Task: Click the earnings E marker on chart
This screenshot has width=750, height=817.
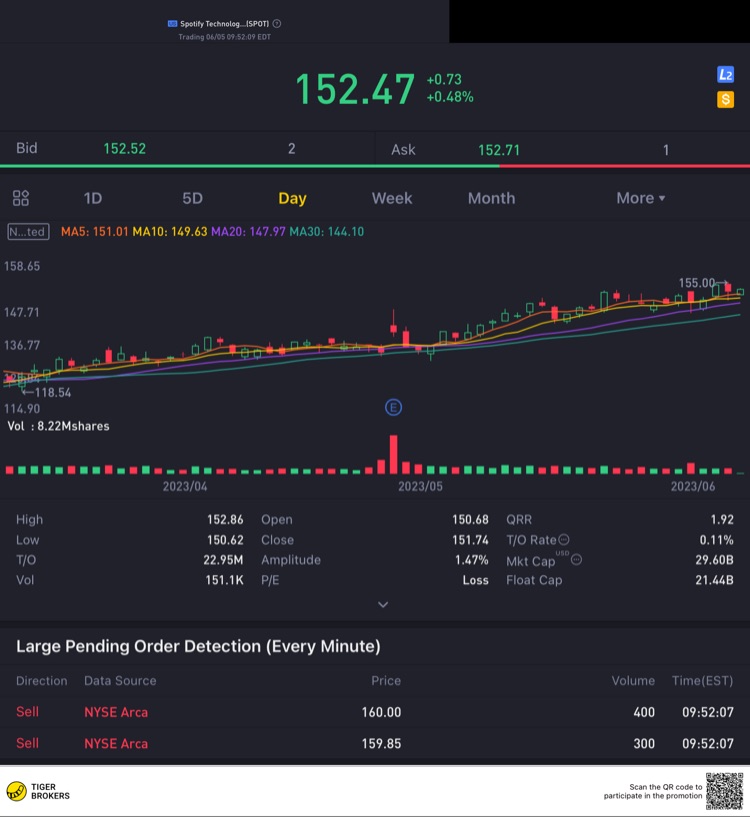Action: tap(393, 407)
